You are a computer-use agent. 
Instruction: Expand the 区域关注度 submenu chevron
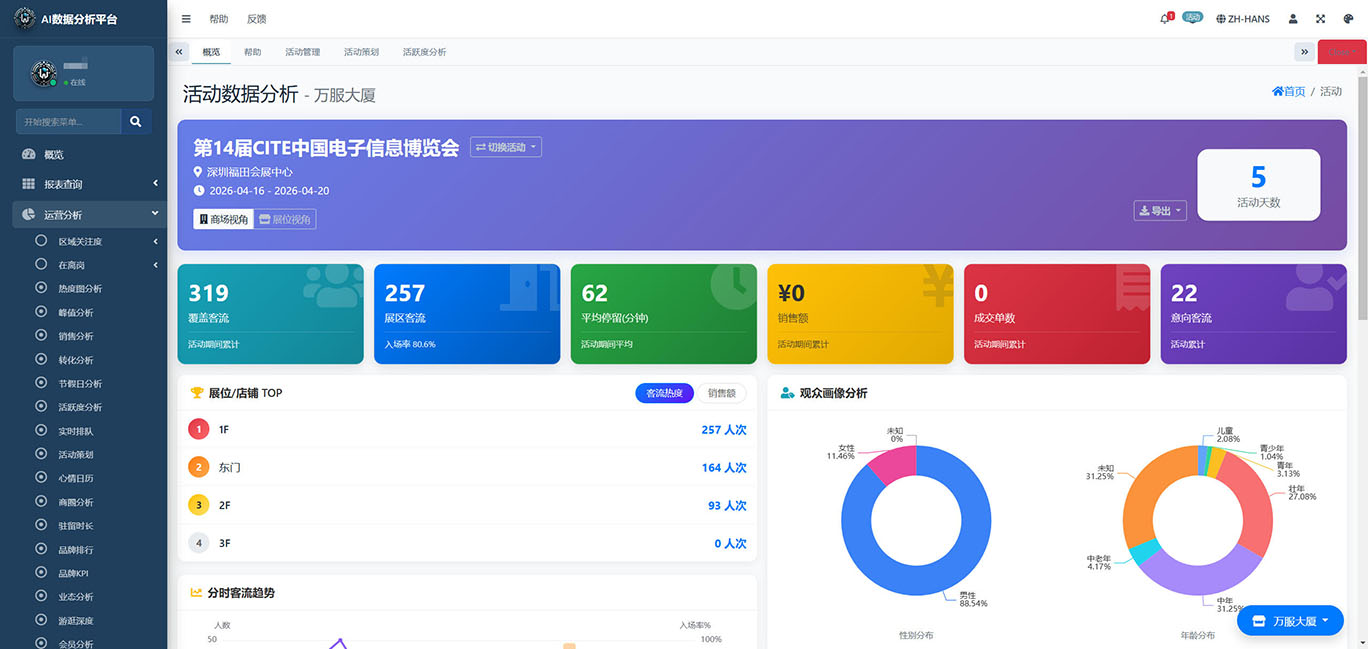156,241
